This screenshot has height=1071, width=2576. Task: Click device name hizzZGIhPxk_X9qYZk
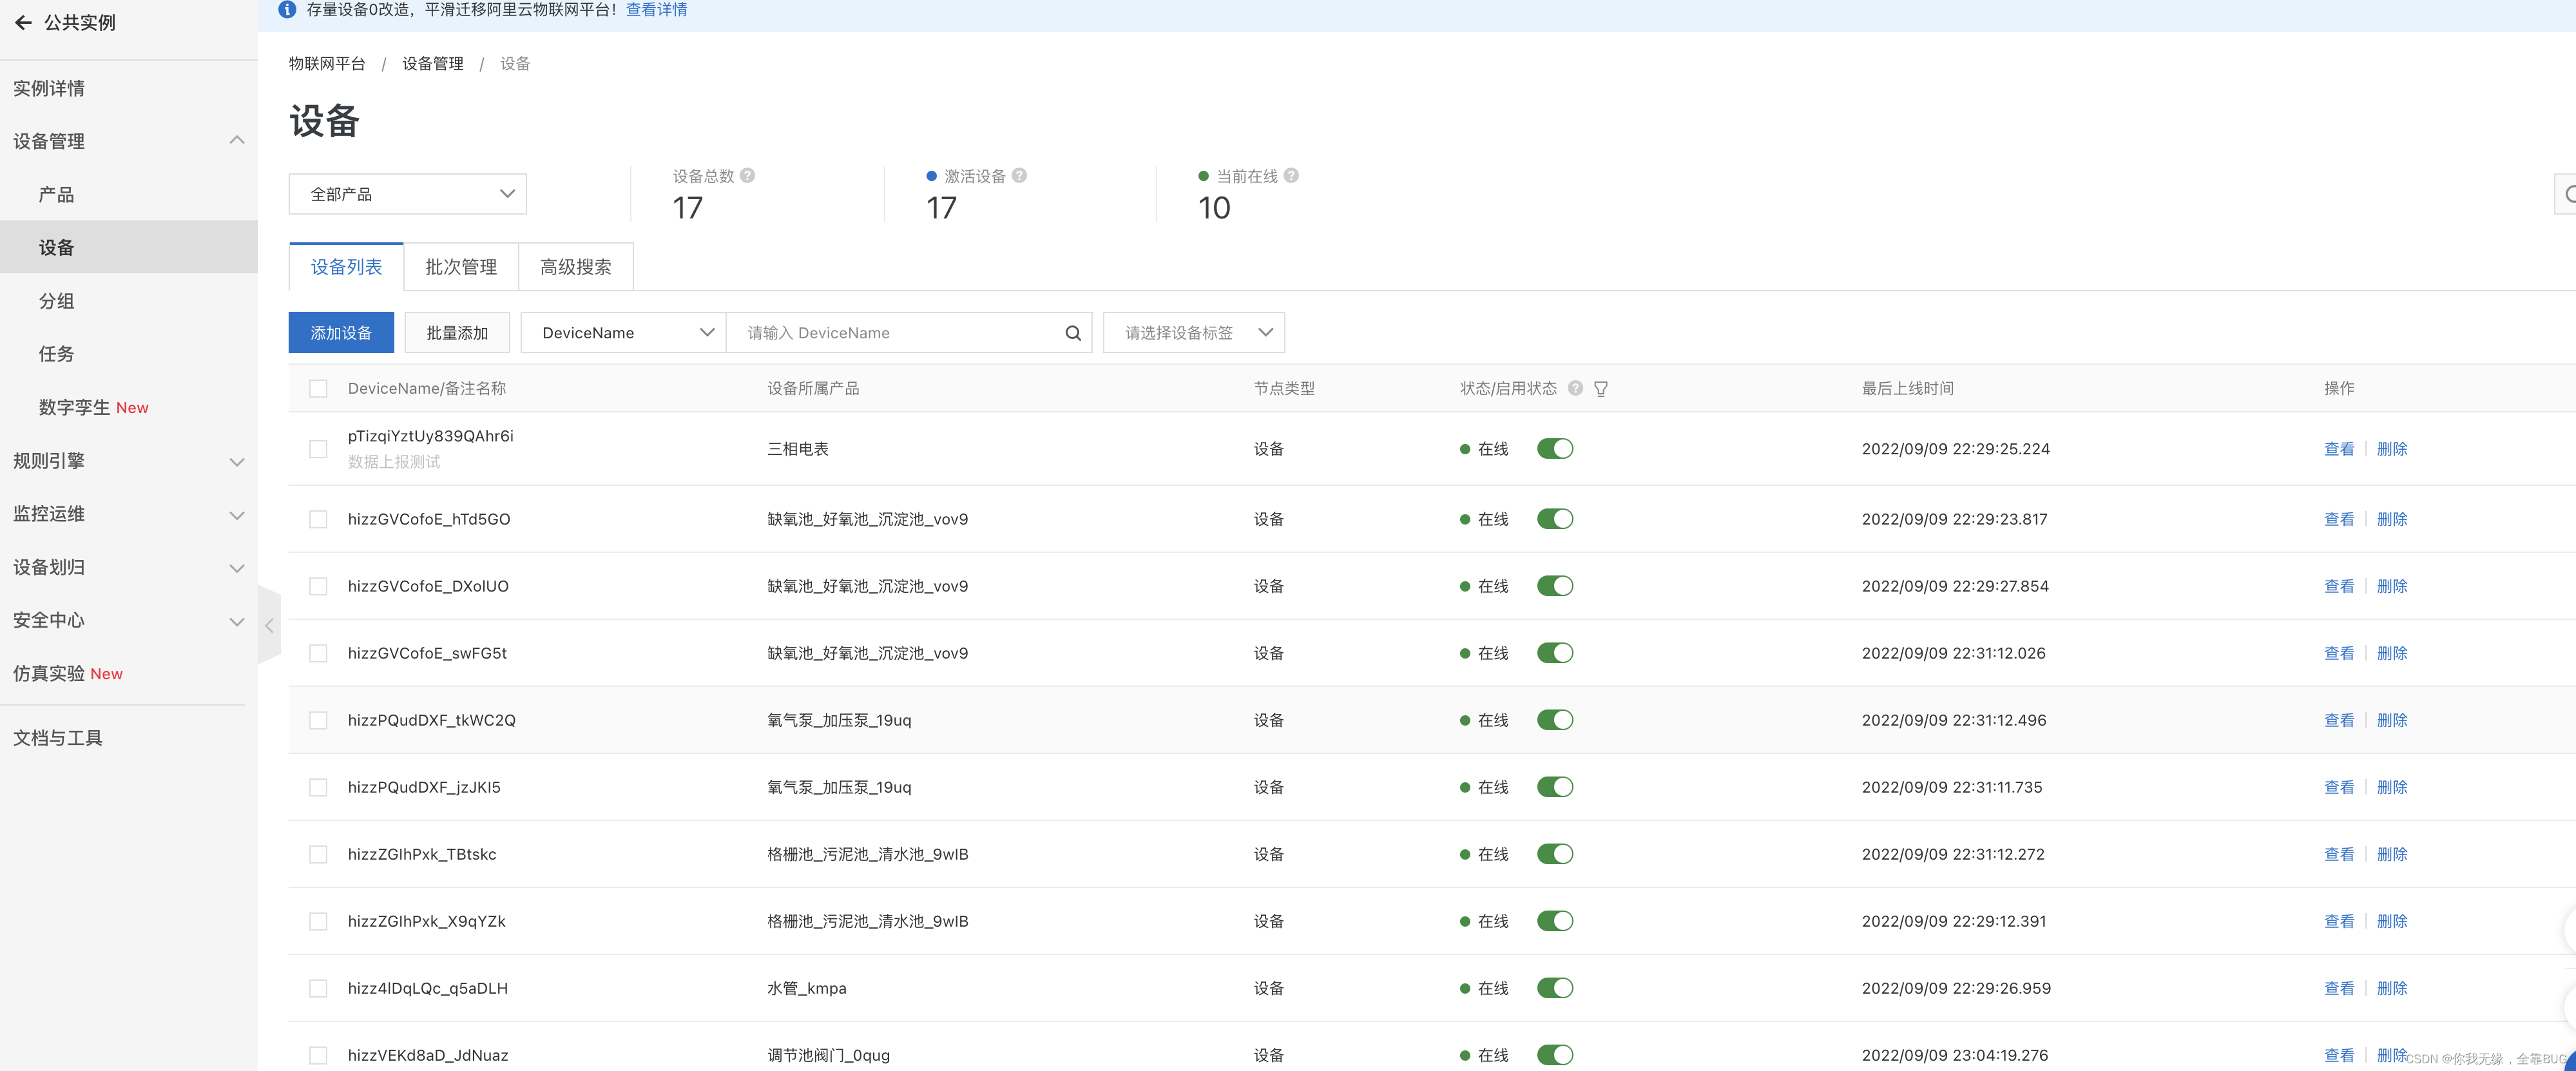point(427,921)
